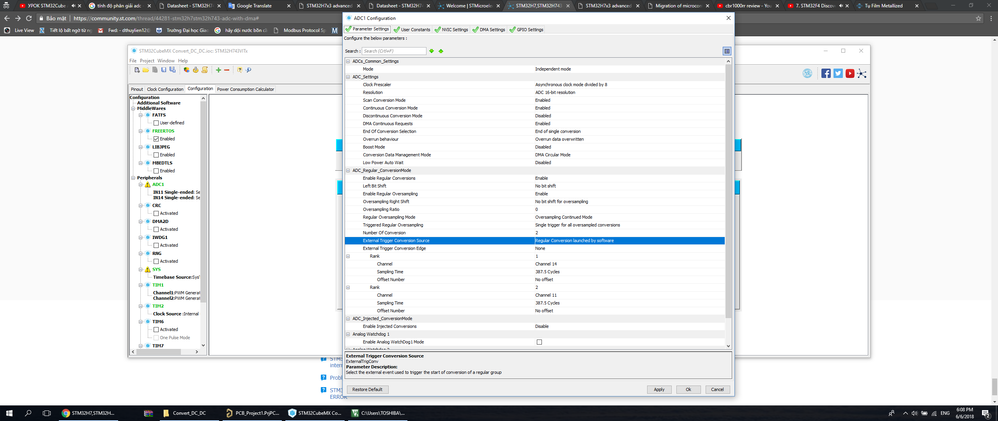
Task: Collapse Rank 1 section
Action: (348, 256)
